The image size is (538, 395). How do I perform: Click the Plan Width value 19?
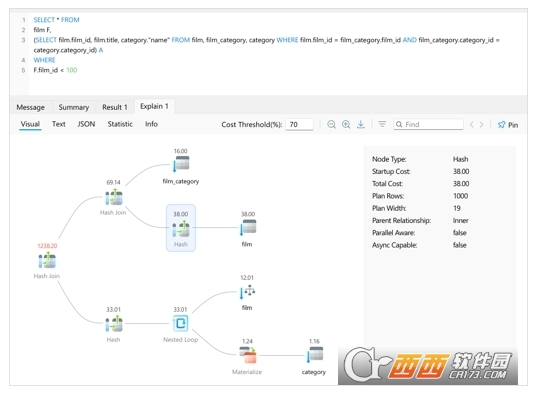[x=457, y=208]
